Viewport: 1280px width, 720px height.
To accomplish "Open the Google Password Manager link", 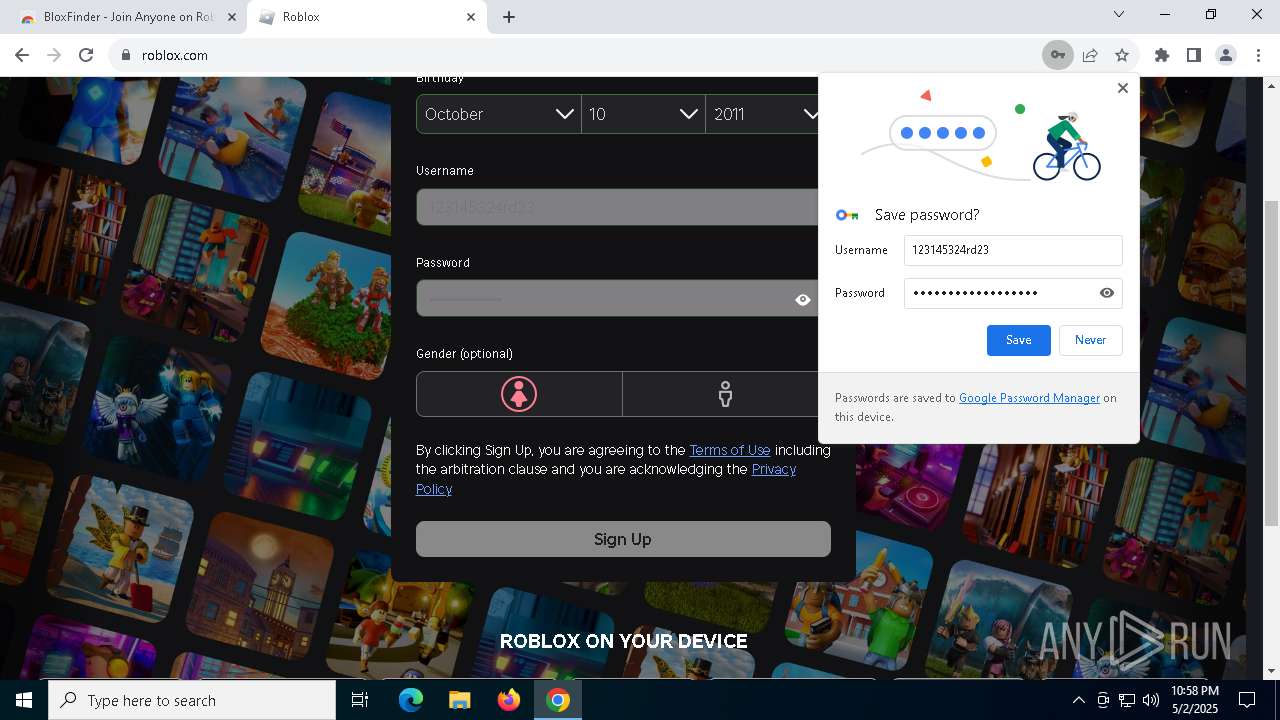I will [1029, 398].
